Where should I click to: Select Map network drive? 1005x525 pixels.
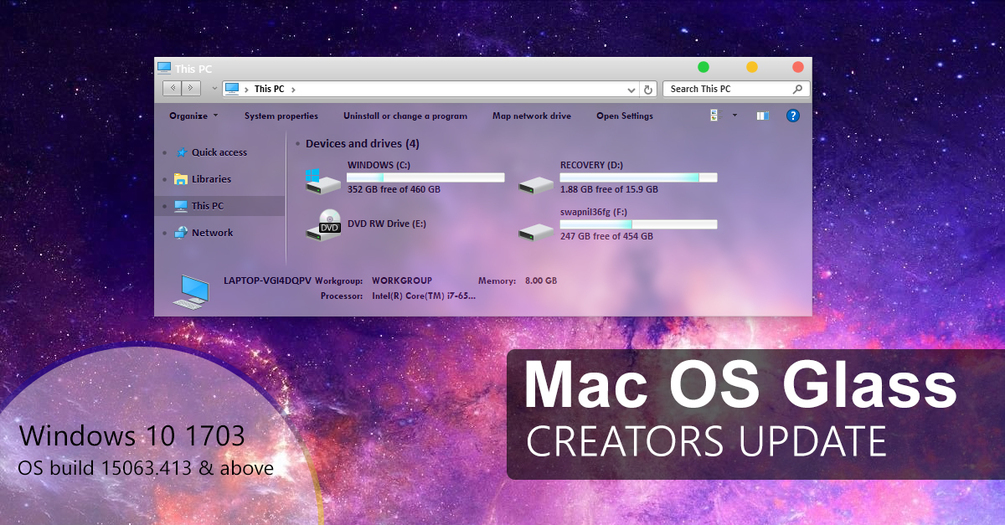point(531,116)
